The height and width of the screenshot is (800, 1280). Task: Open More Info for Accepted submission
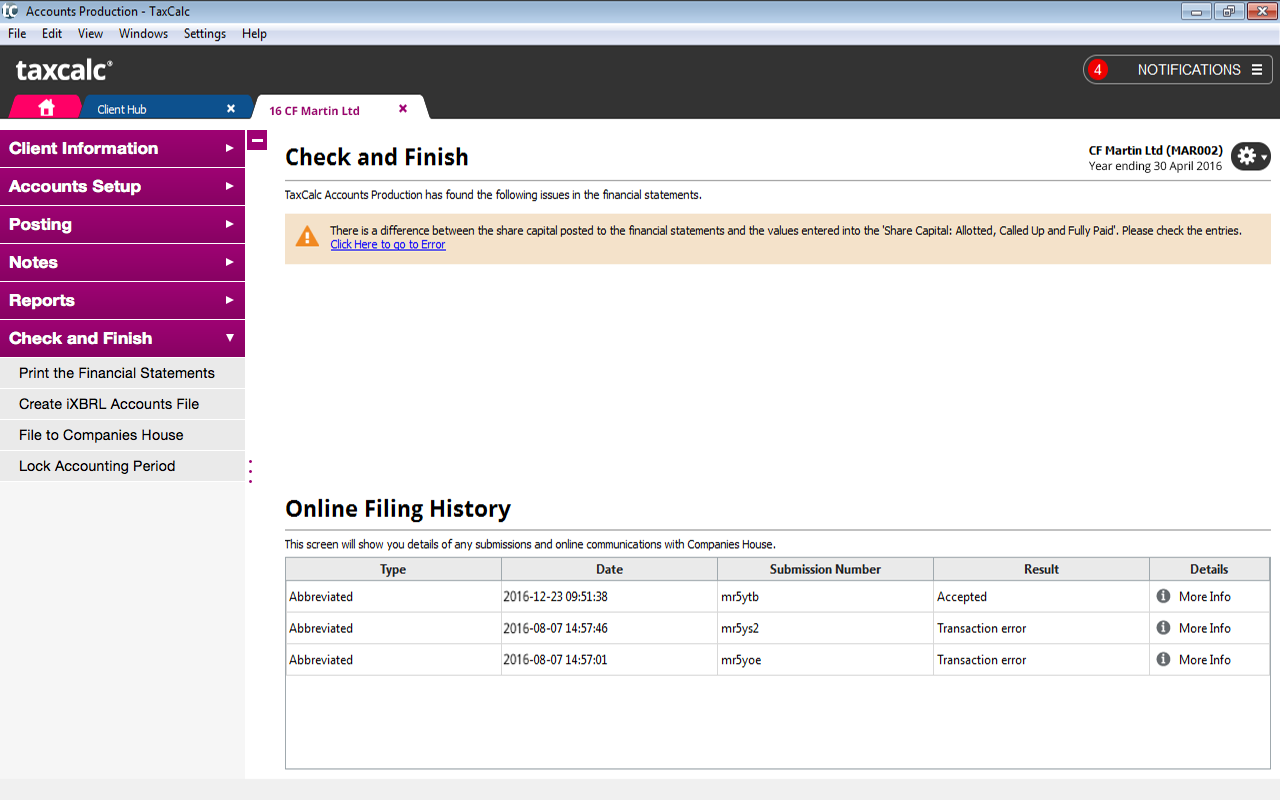tap(1204, 596)
